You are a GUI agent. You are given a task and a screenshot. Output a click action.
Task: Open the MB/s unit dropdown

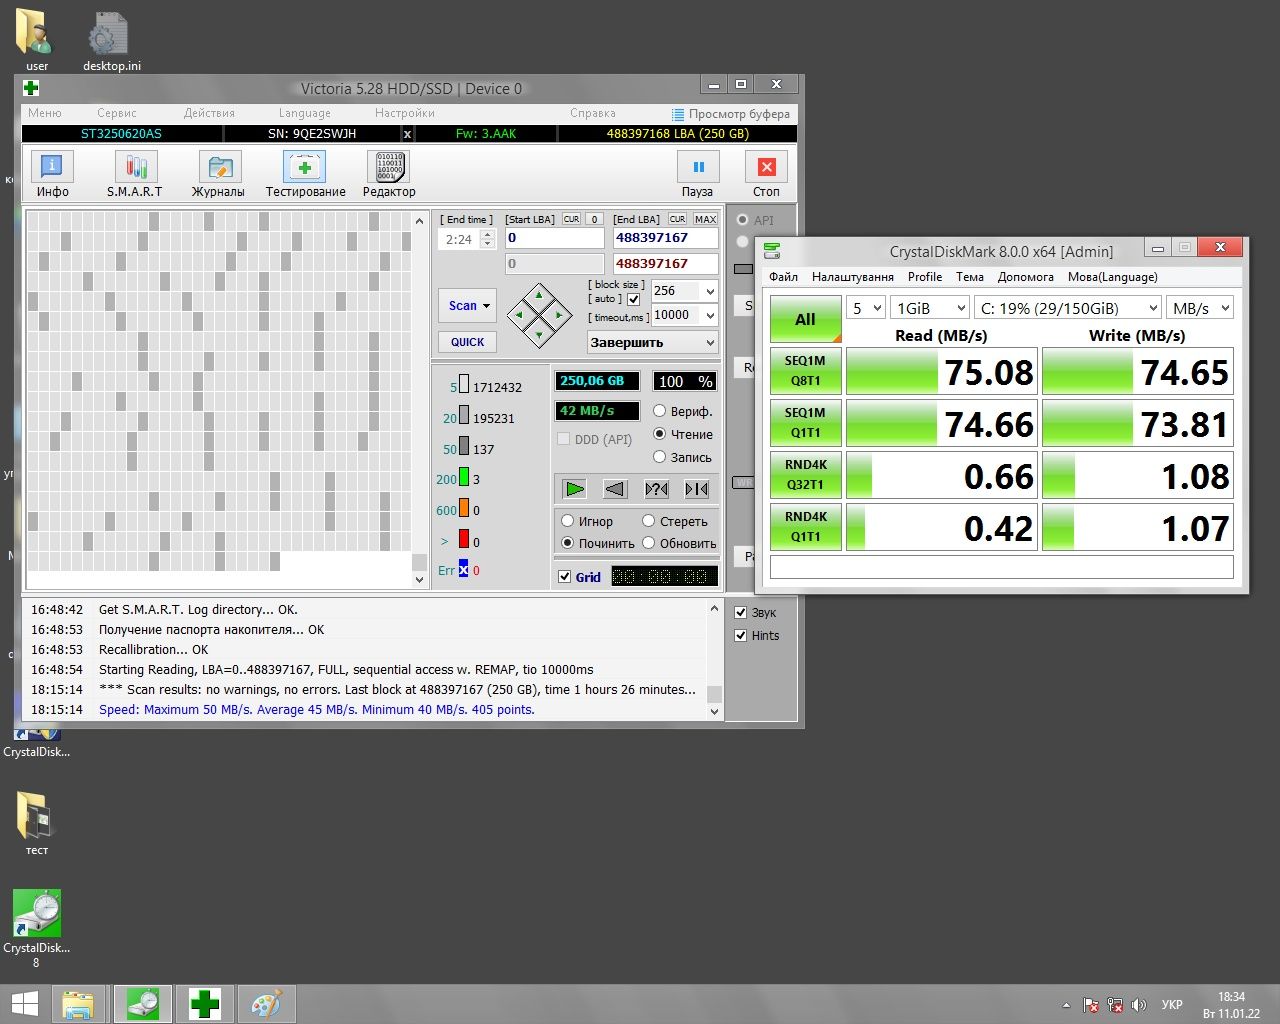click(x=1200, y=308)
